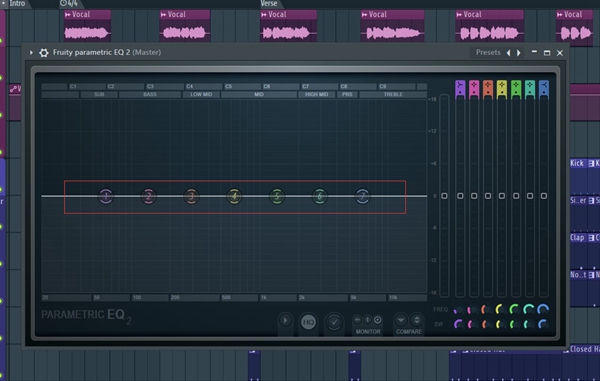600x381 pixels.
Task: Click the band 7 blue BW knob
Action: click(543, 324)
